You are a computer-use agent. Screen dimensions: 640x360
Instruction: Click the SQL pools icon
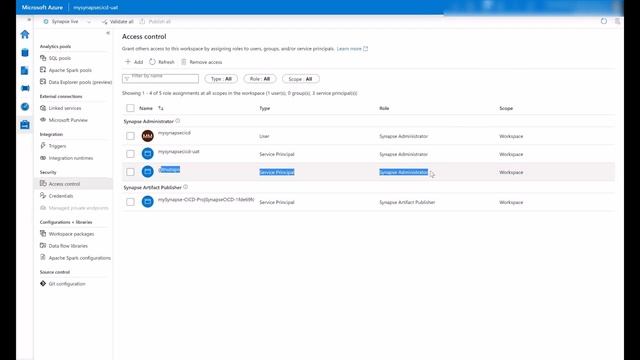pyautogui.click(x=43, y=58)
